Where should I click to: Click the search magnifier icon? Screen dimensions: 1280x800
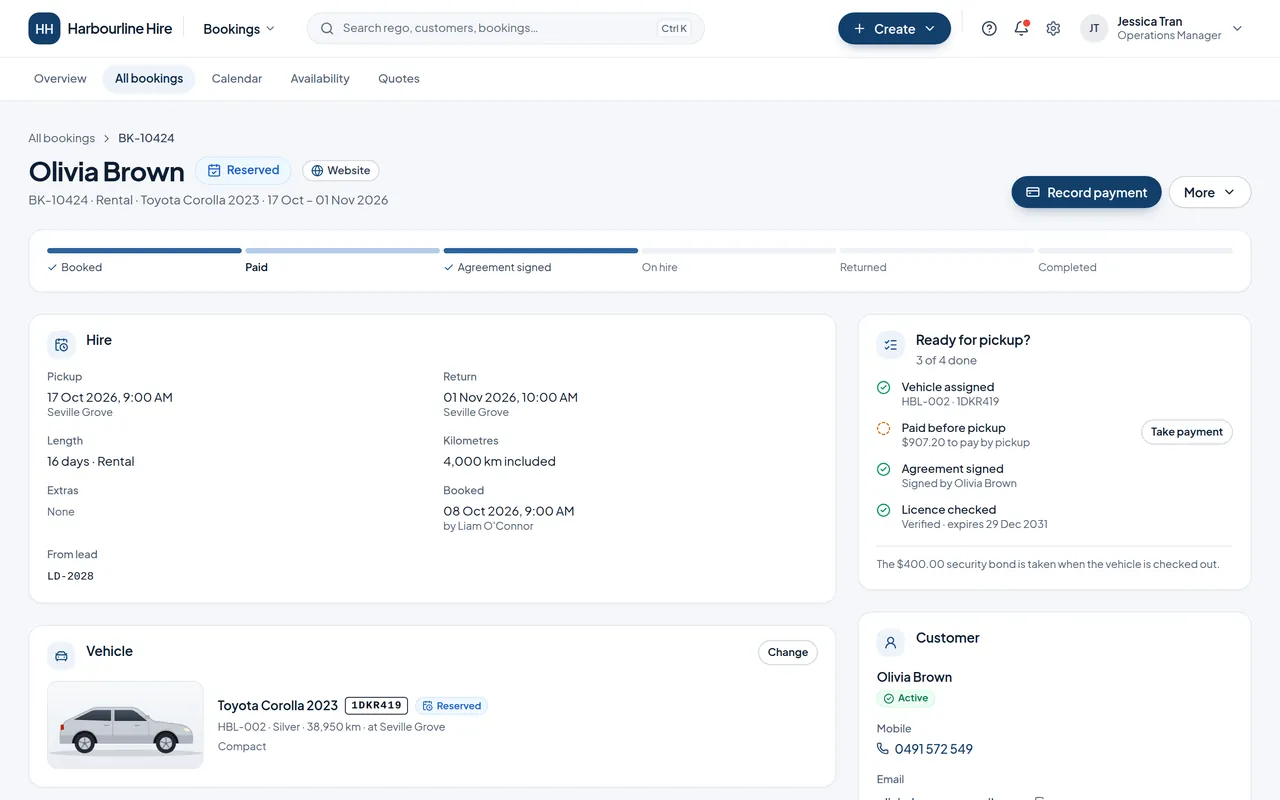(327, 29)
